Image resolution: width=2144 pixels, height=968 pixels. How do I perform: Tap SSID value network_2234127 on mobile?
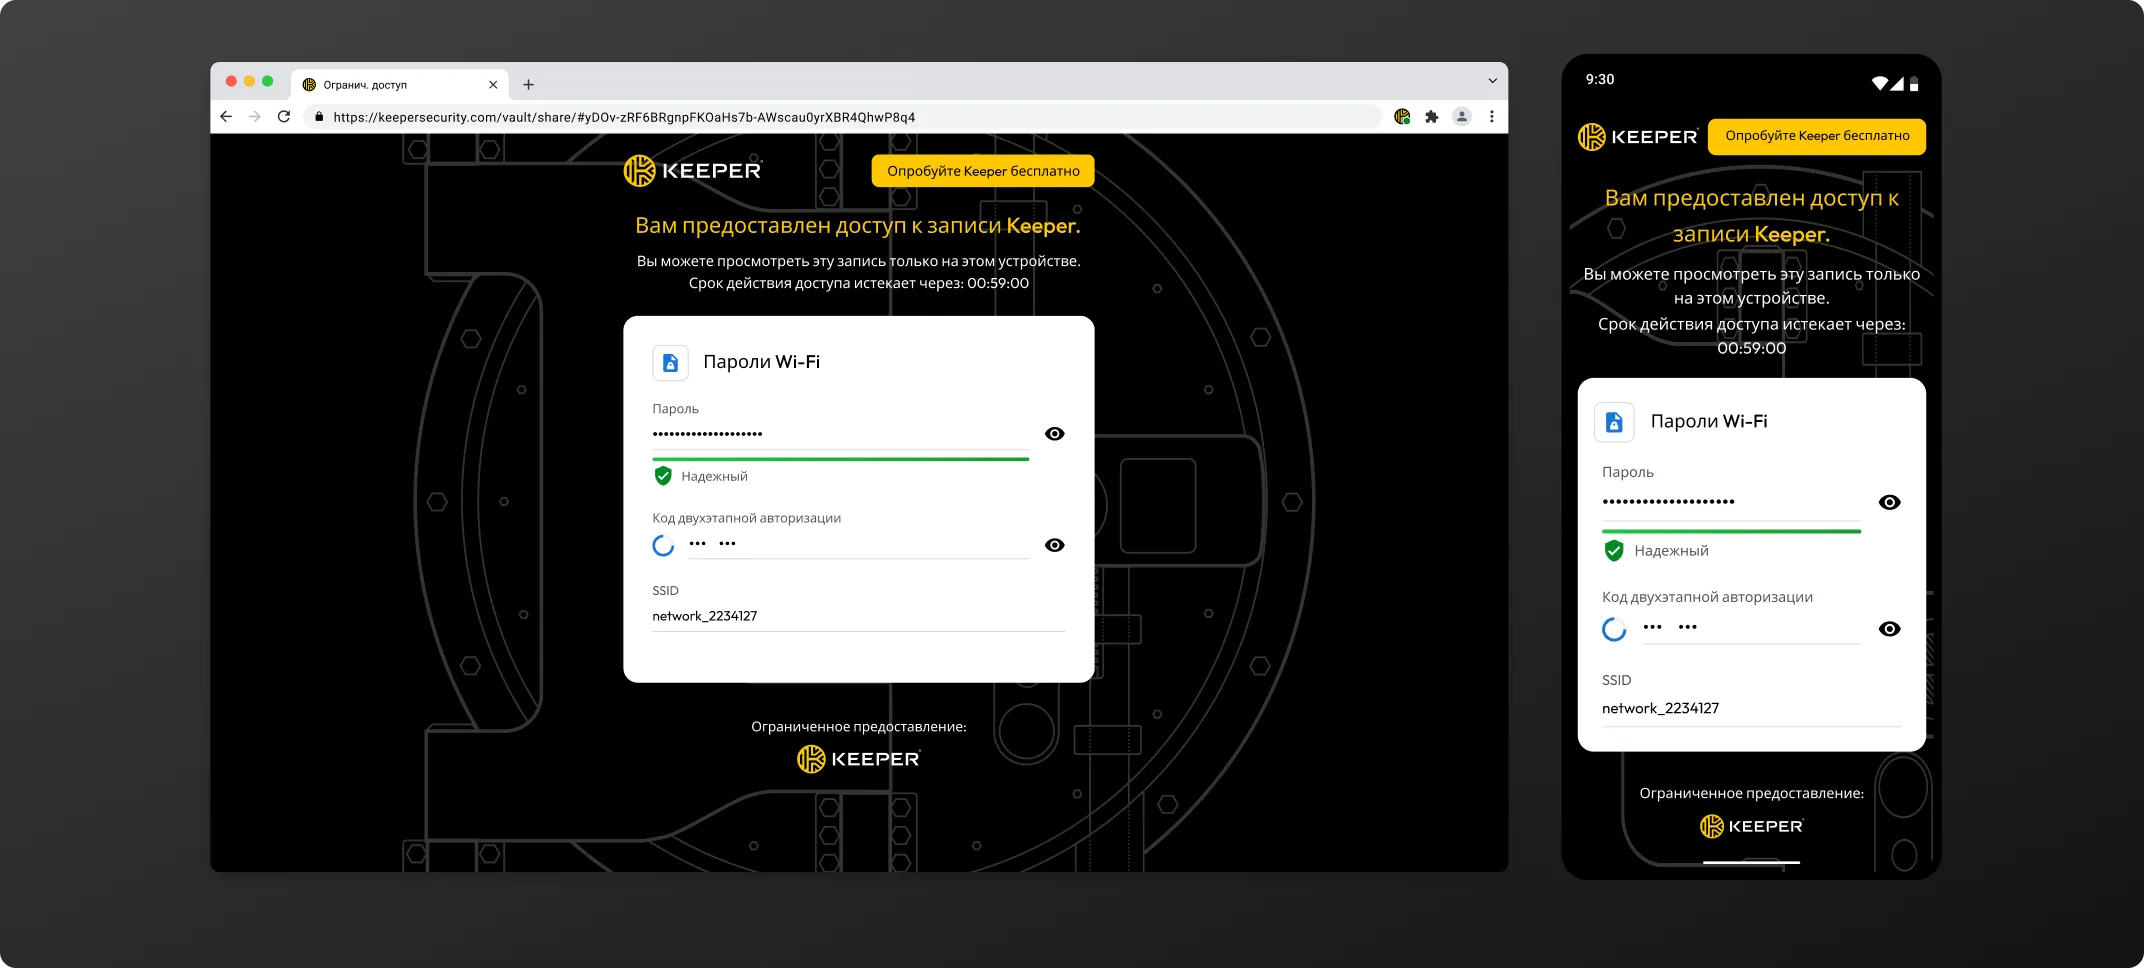coord(1660,708)
